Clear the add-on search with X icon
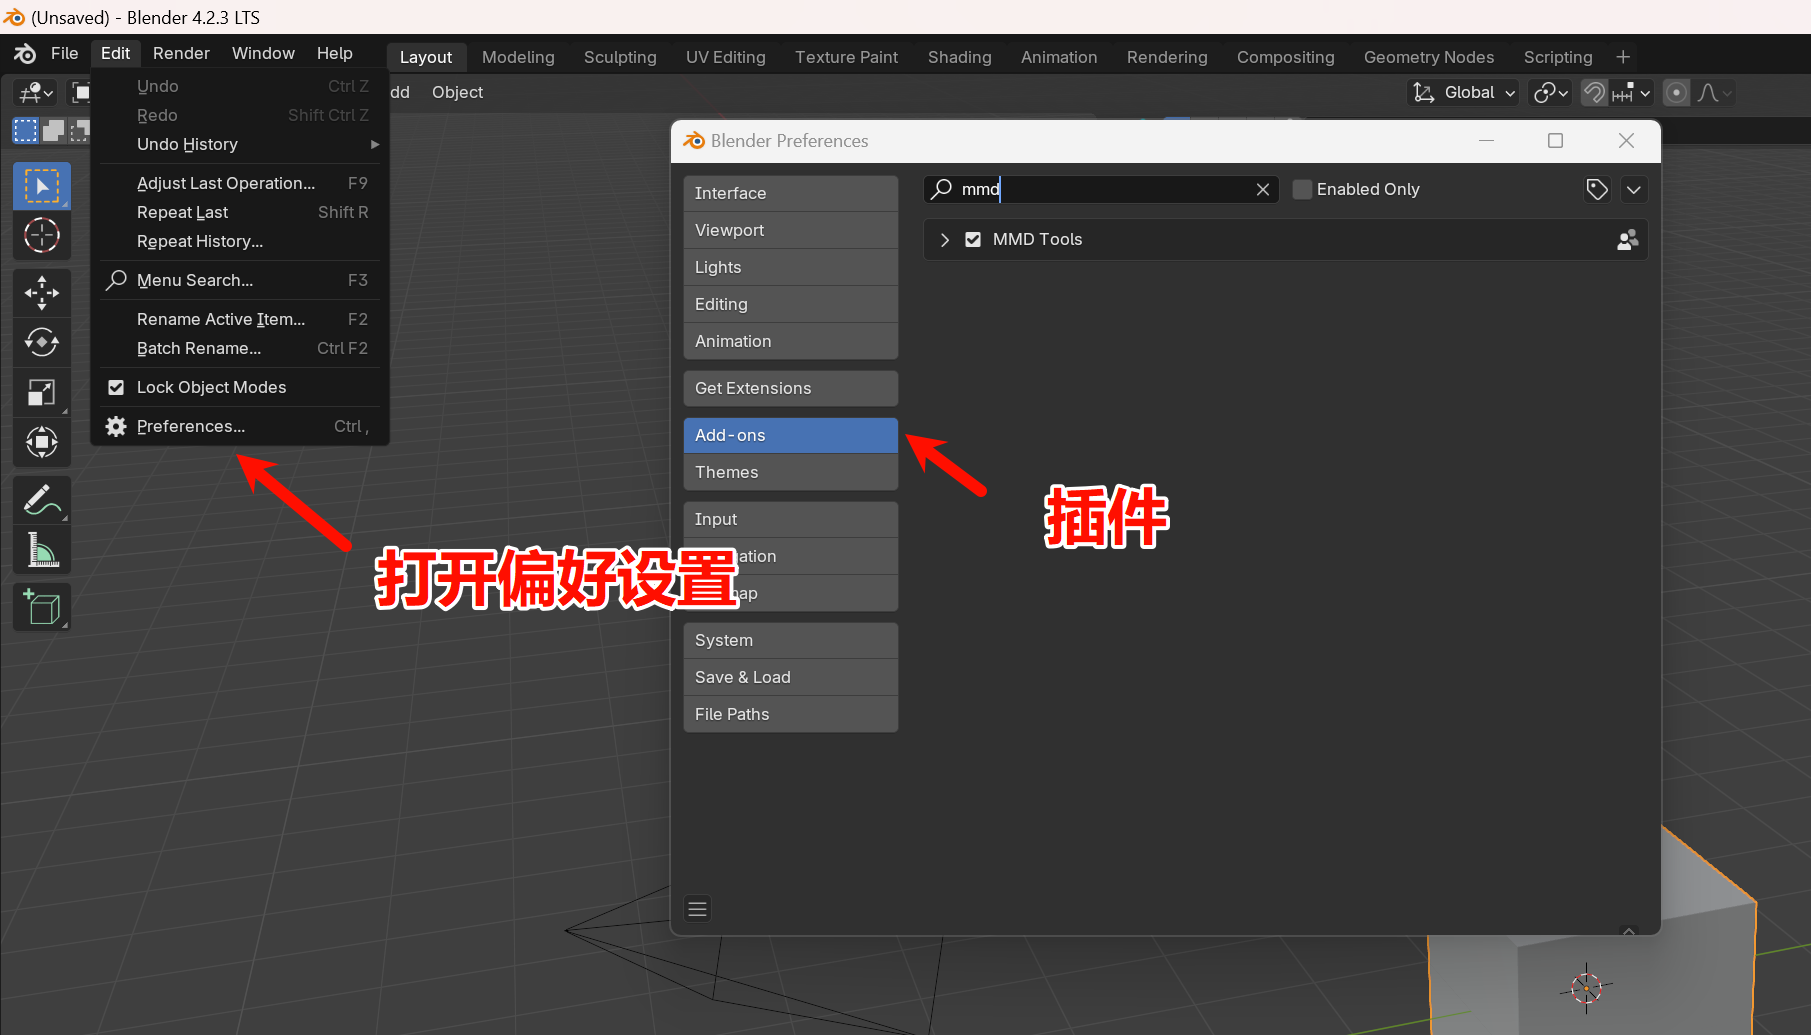This screenshot has width=1811, height=1035. (1263, 190)
